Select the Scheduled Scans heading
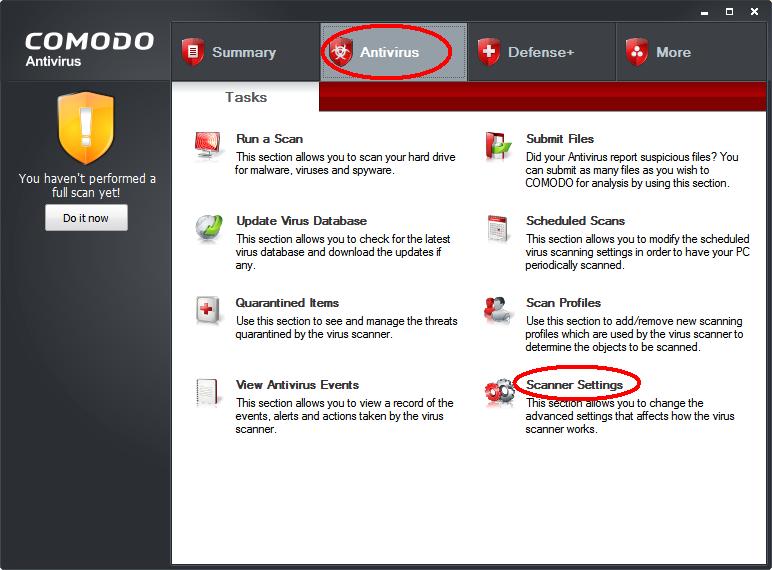 click(575, 221)
